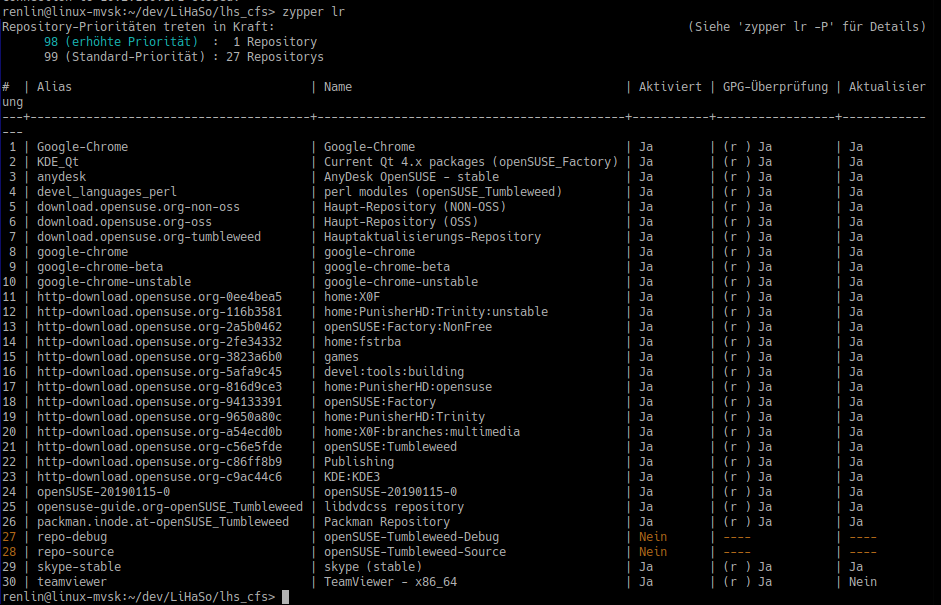Click alias 'http-download.opensuse.org-c56e5fde'

tap(159, 447)
